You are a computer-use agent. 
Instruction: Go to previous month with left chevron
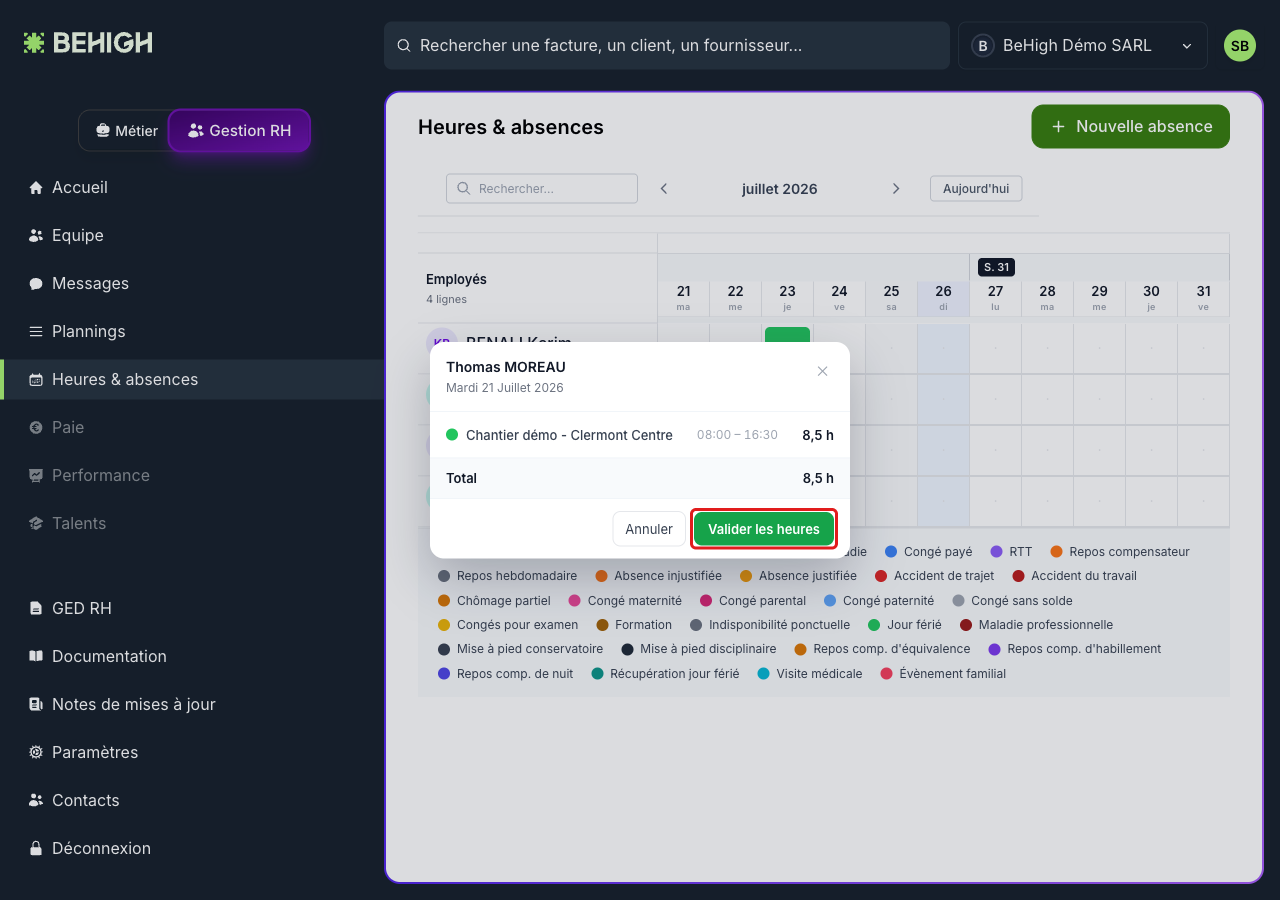(x=664, y=189)
